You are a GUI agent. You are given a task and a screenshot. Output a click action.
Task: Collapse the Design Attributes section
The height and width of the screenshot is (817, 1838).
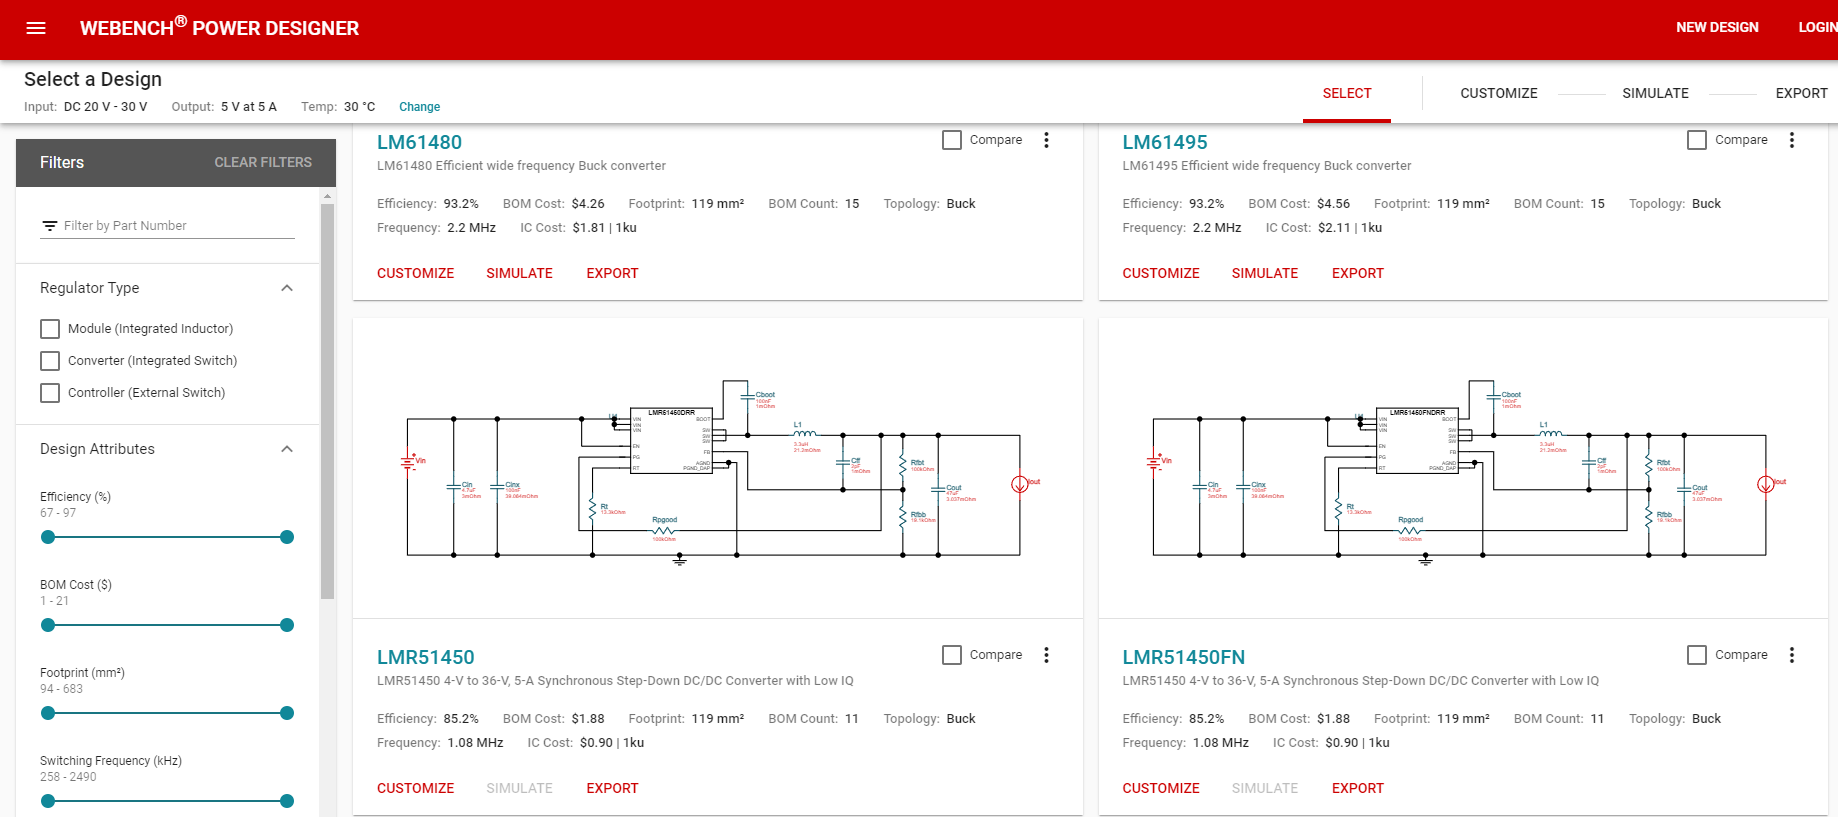pyautogui.click(x=287, y=449)
